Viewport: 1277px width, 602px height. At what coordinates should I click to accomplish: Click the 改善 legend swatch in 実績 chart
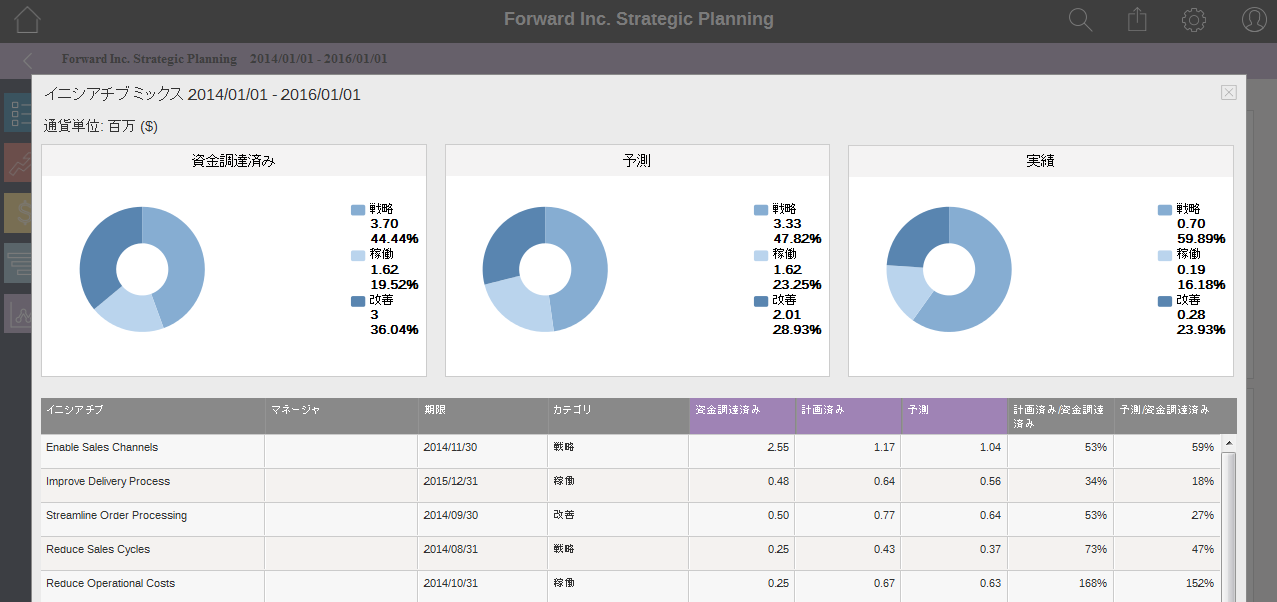tap(1165, 301)
